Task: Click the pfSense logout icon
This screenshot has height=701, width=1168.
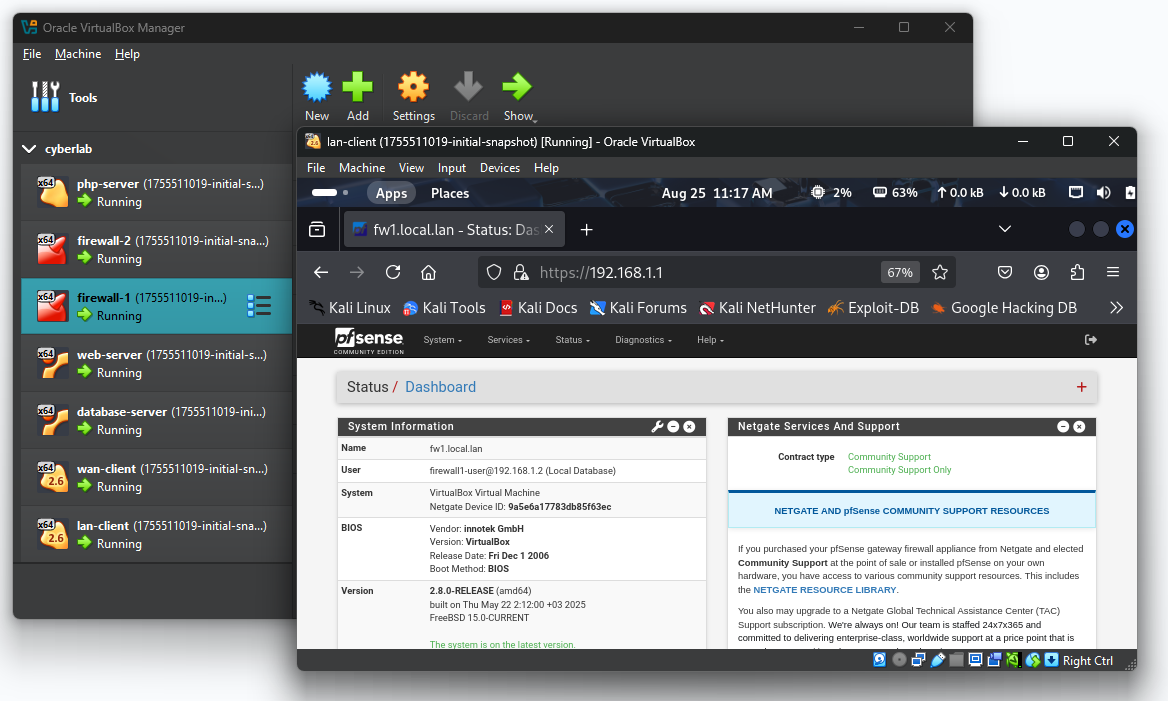Action: pyautogui.click(x=1091, y=340)
